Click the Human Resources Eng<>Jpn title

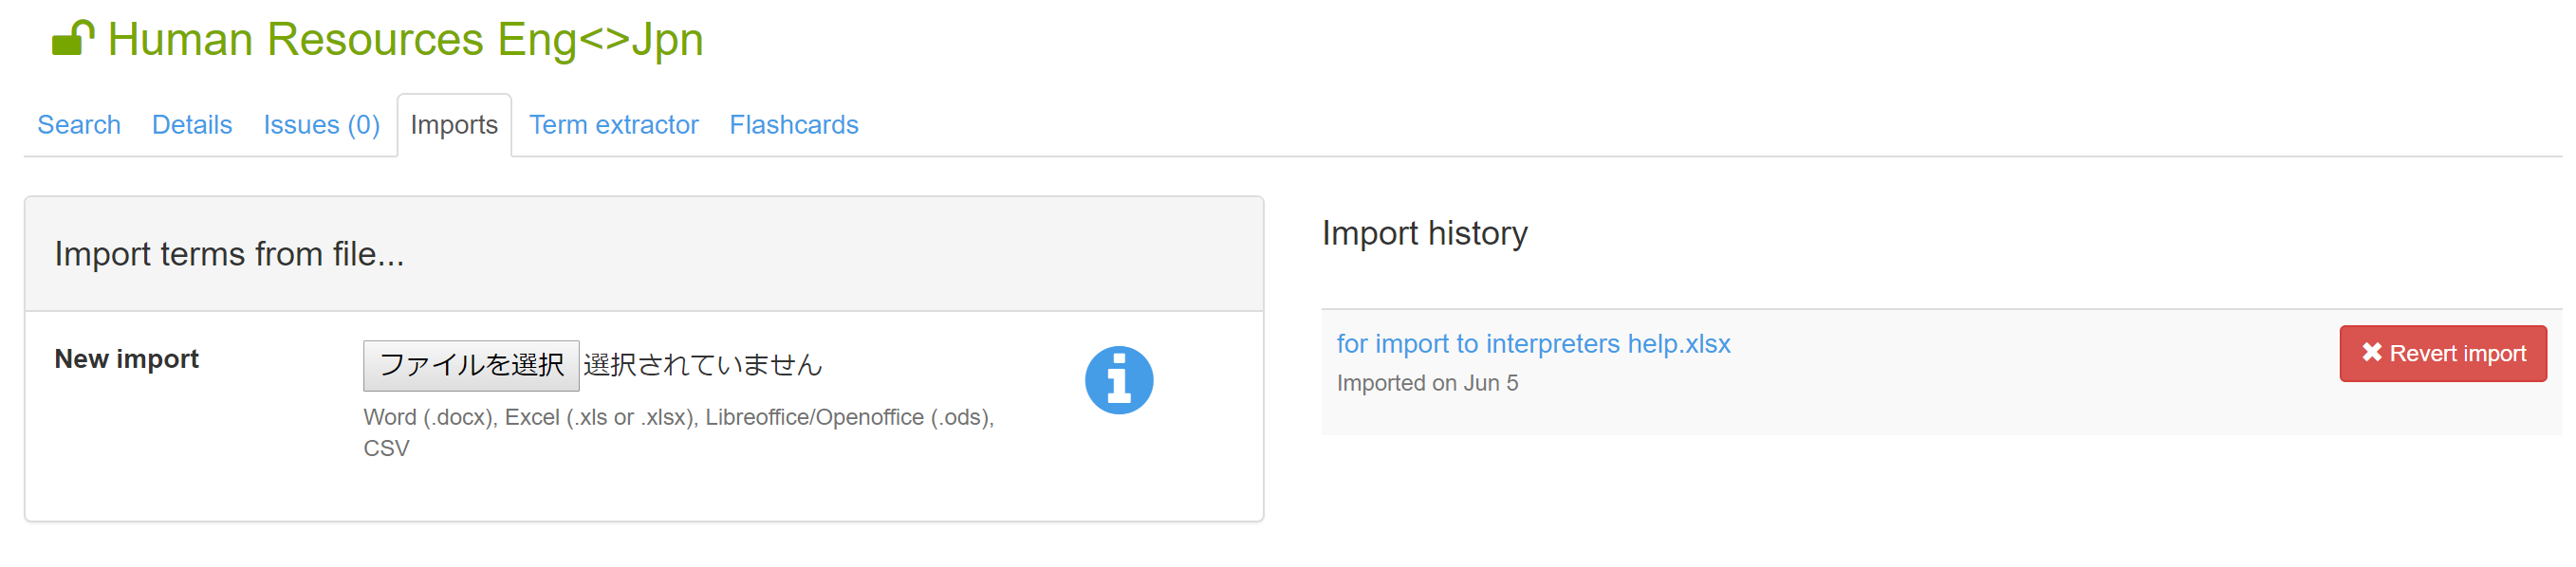(405, 40)
